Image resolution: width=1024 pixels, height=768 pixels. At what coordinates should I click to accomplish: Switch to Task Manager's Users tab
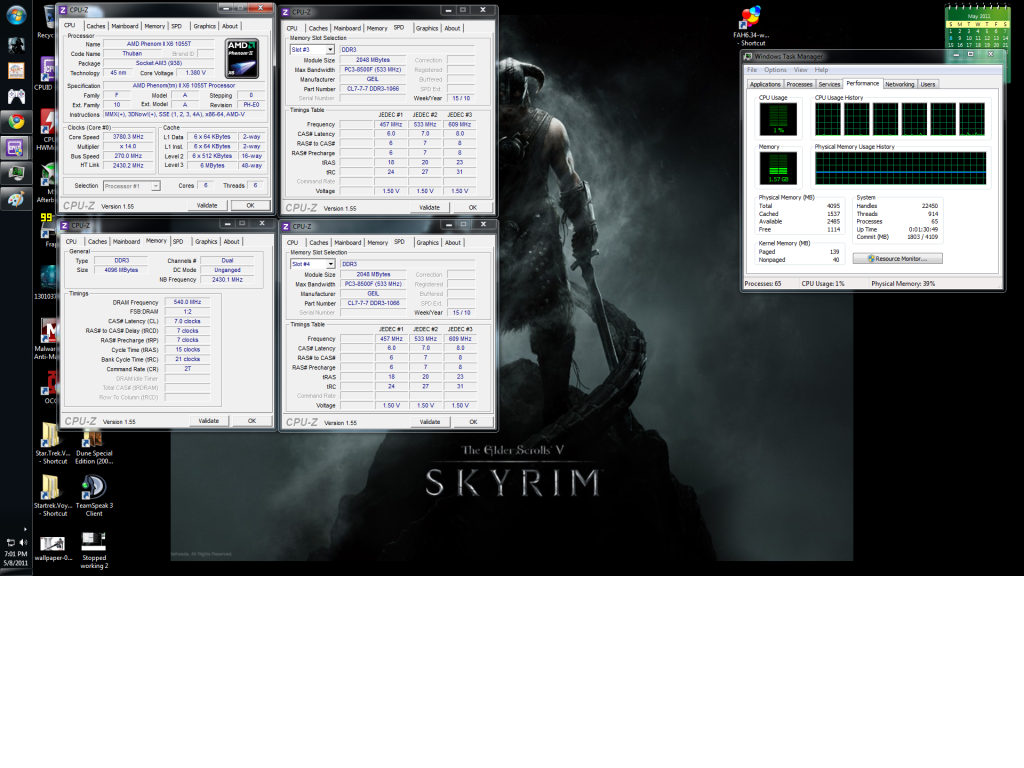click(928, 84)
